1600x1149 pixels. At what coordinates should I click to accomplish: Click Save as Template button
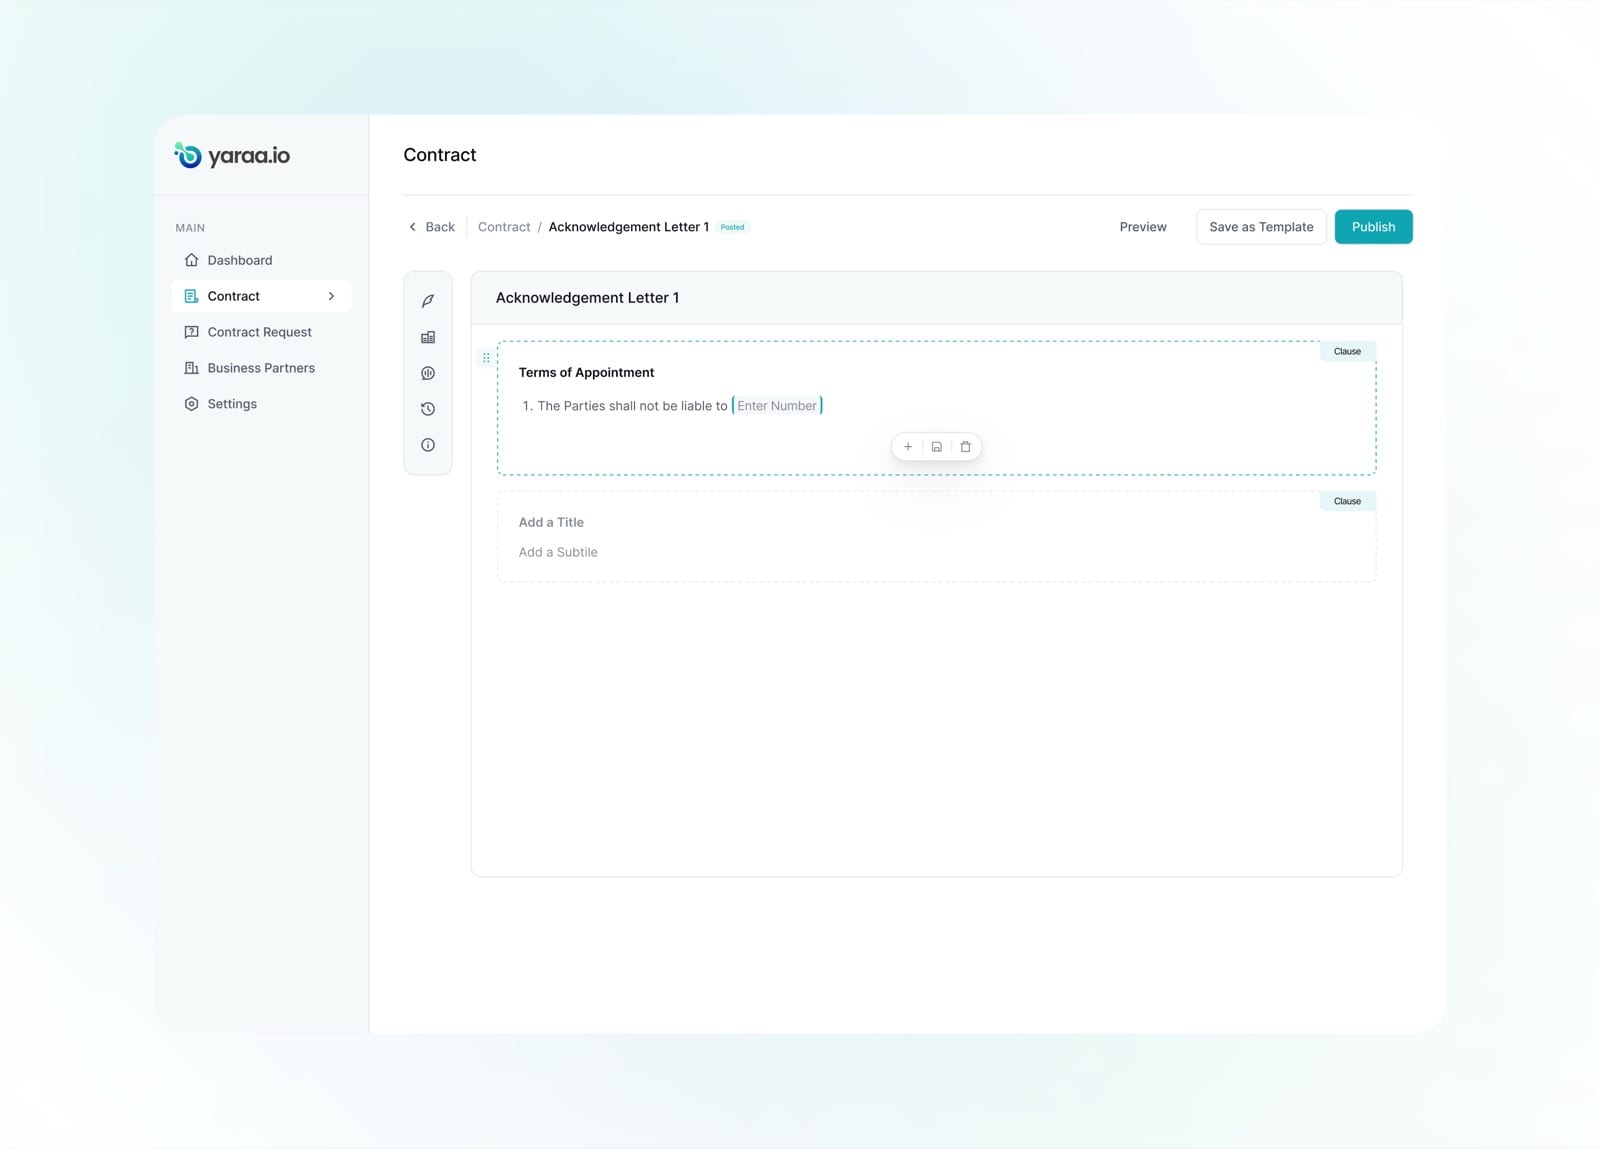coord(1261,227)
